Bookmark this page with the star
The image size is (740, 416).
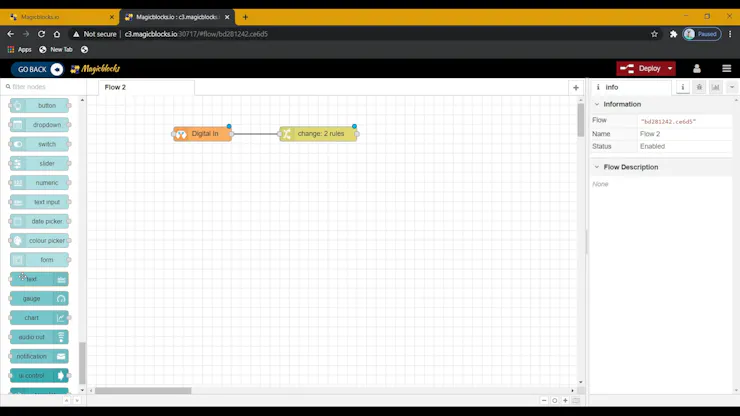(654, 34)
